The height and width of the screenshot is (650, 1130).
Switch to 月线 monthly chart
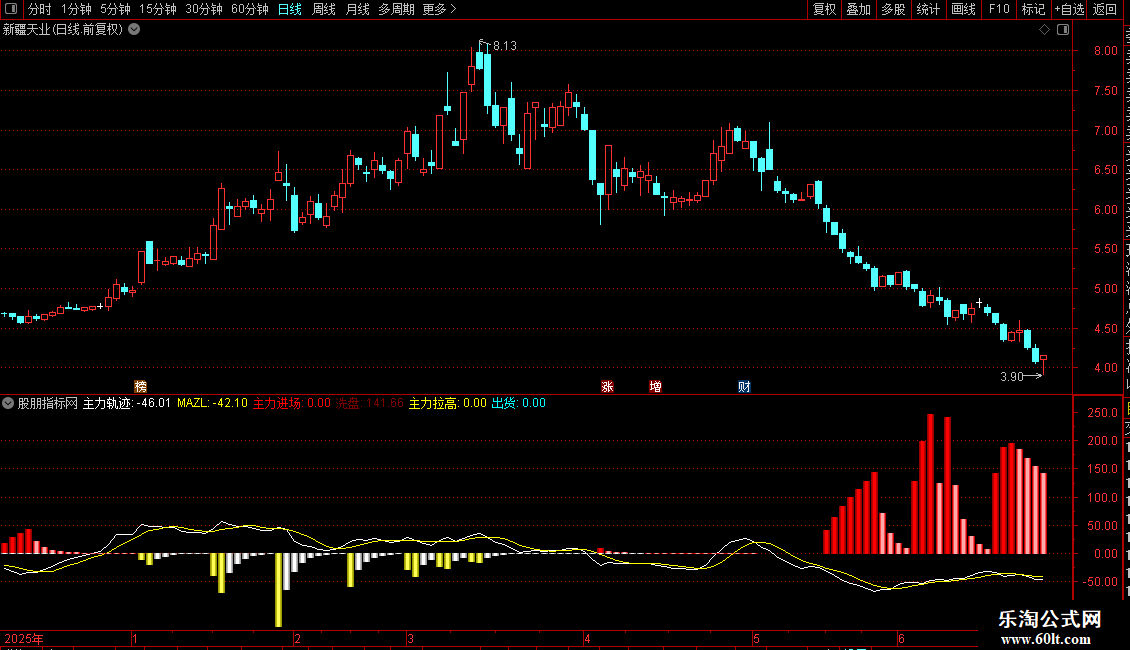(357, 9)
